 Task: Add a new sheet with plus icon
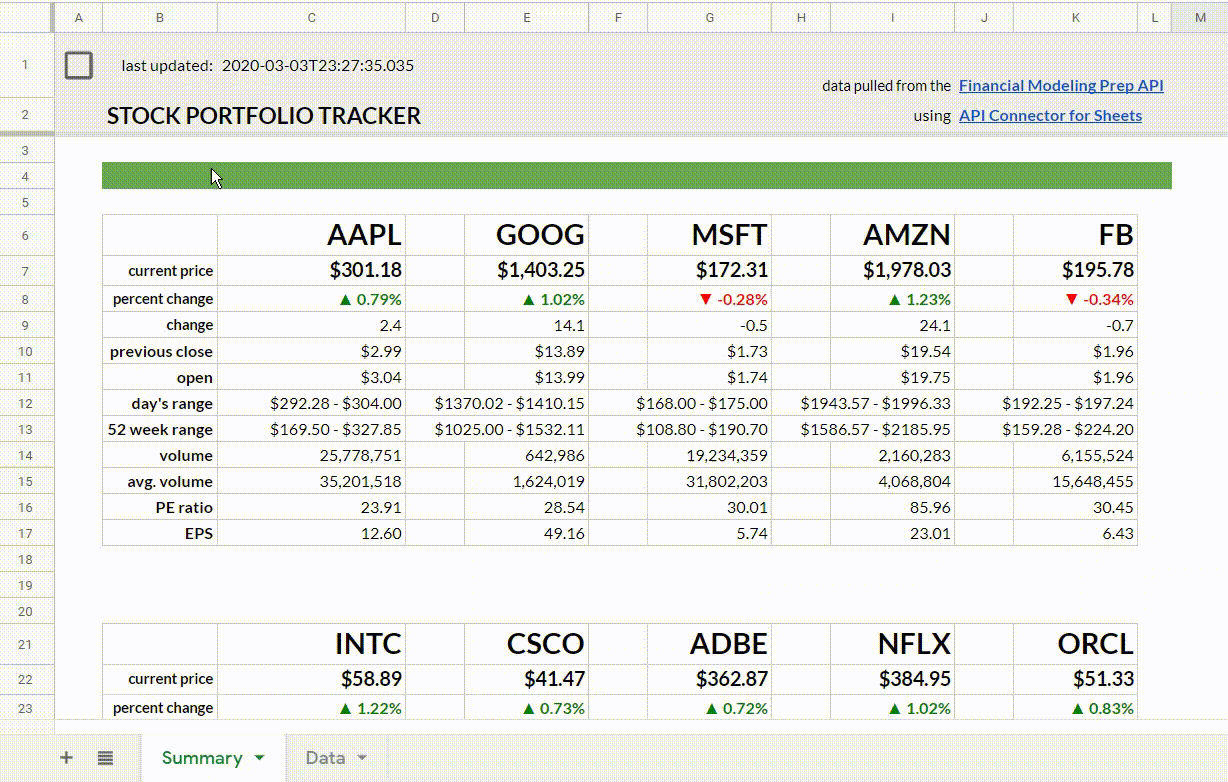click(x=66, y=758)
